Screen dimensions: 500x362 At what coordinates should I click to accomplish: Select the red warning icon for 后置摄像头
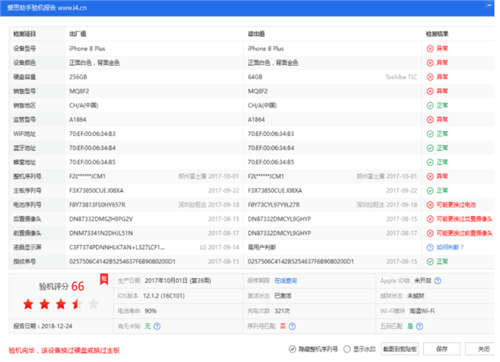(430, 219)
